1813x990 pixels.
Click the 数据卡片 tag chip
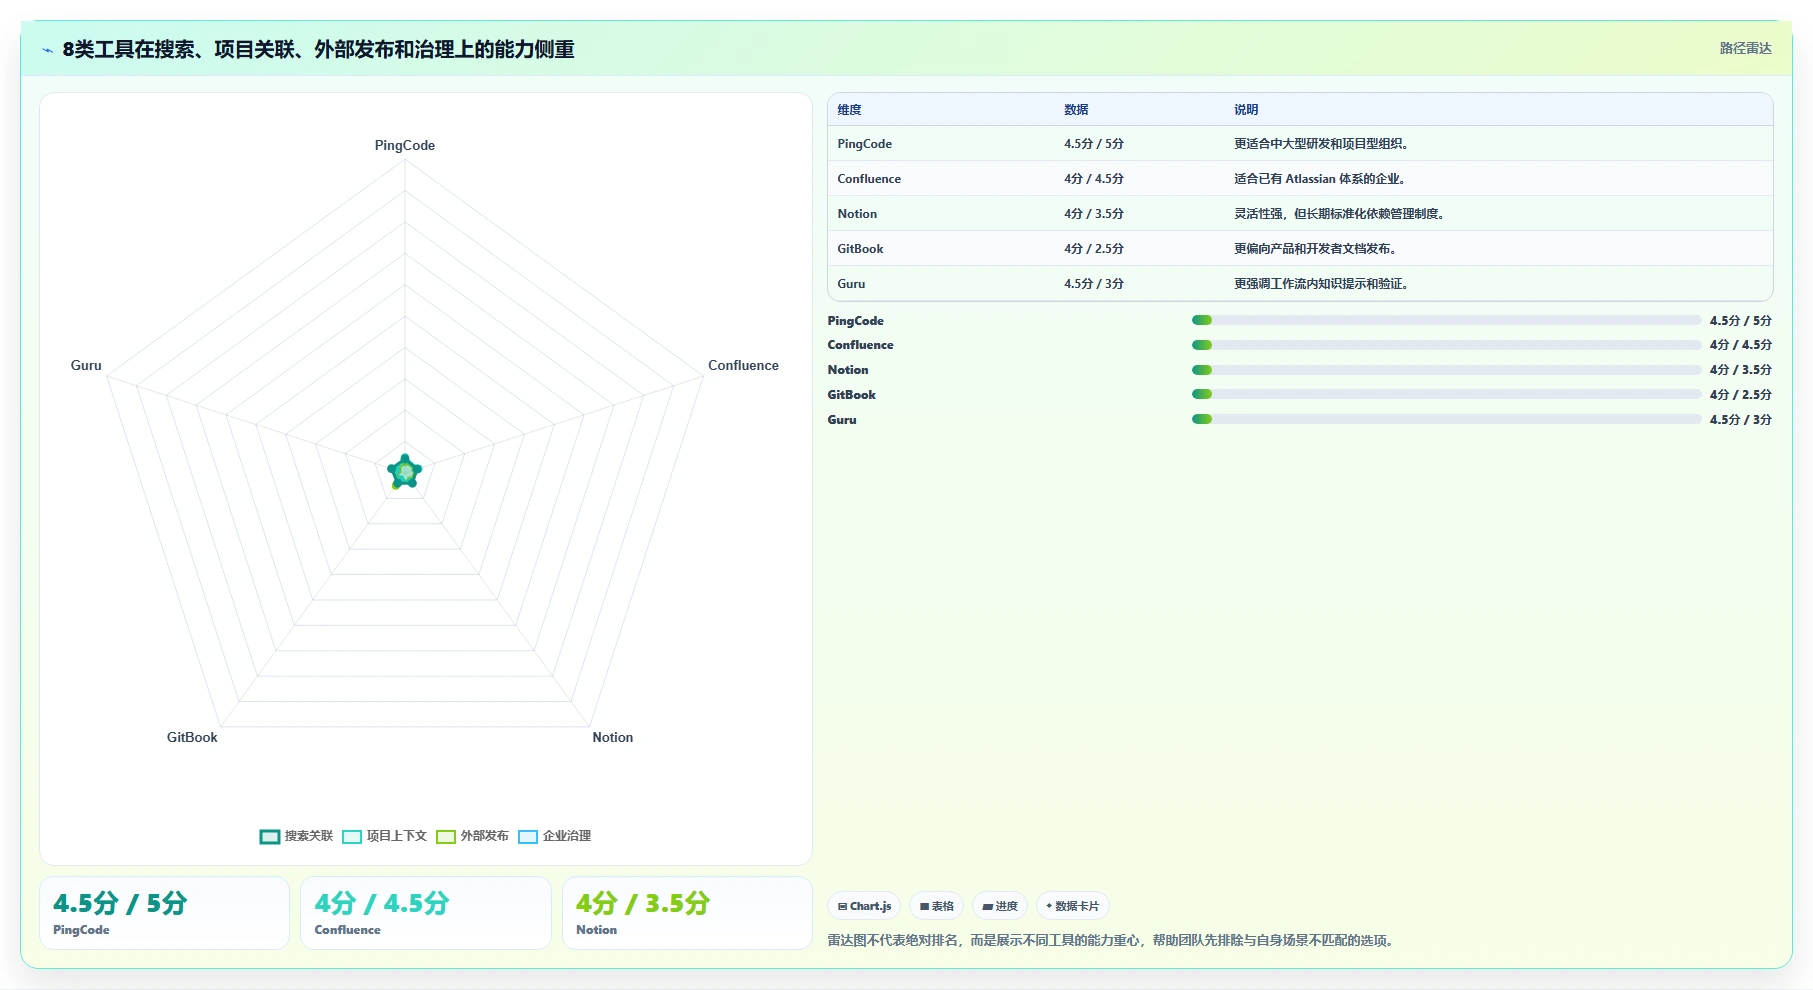(x=1072, y=906)
